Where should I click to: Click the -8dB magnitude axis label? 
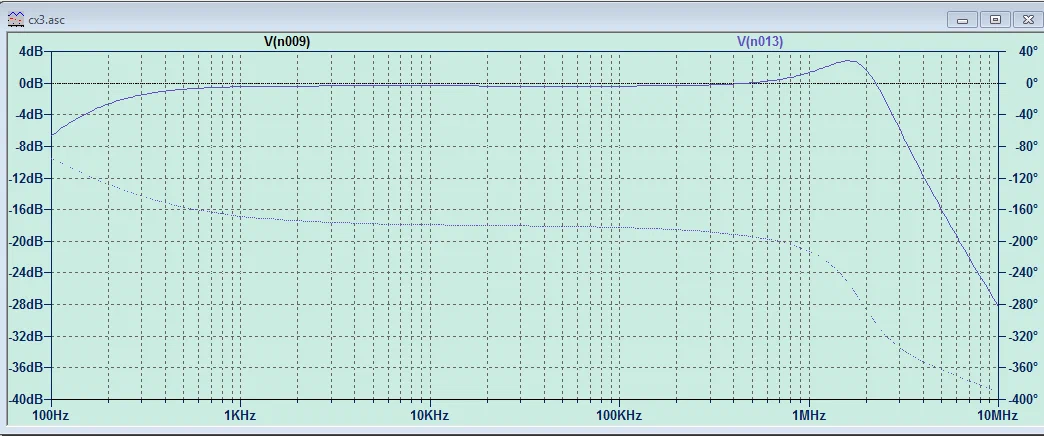pyautogui.click(x=30, y=146)
